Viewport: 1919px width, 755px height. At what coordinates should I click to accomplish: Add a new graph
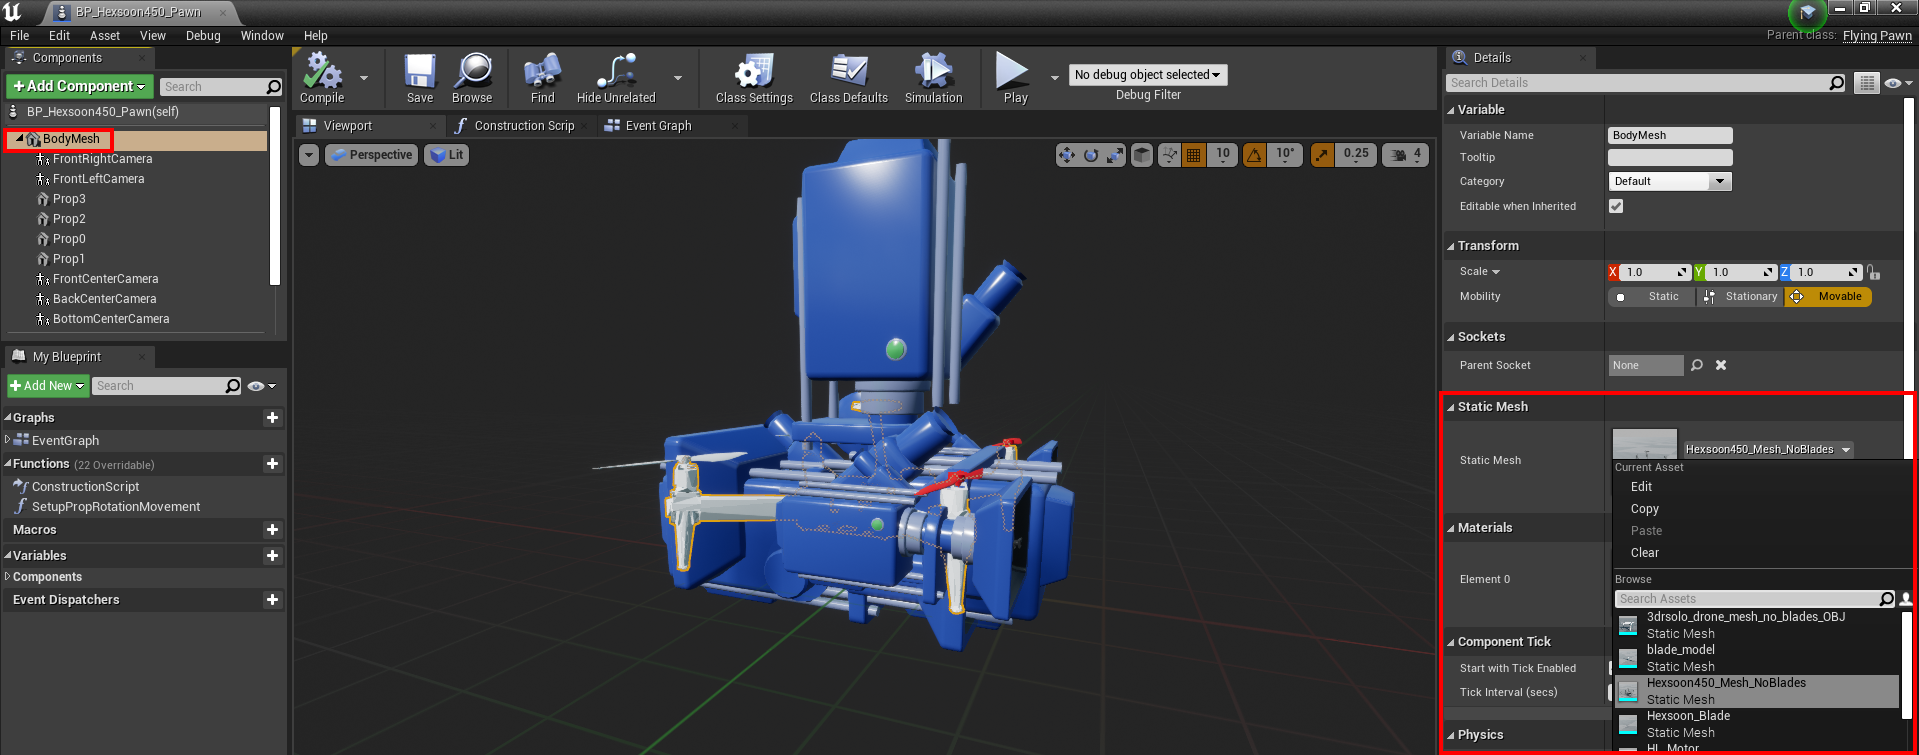pyautogui.click(x=272, y=418)
